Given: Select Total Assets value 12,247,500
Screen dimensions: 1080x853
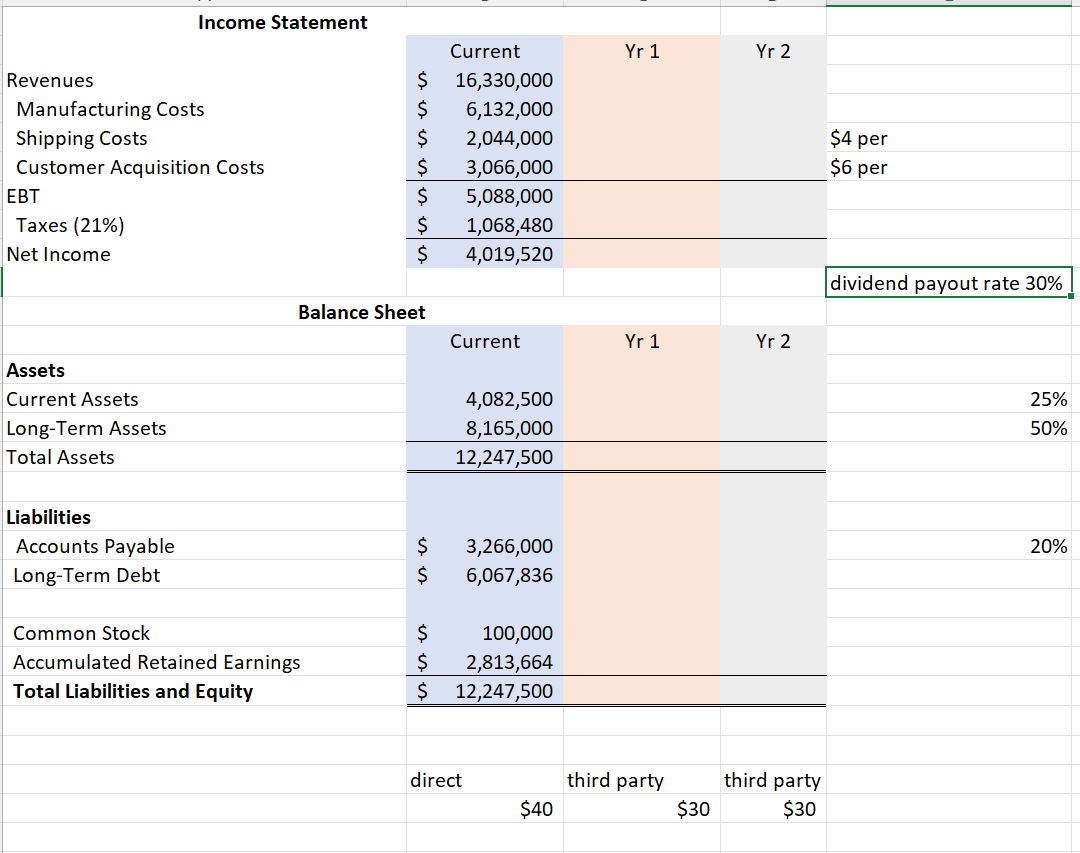Looking at the screenshot, I should click(x=485, y=457).
